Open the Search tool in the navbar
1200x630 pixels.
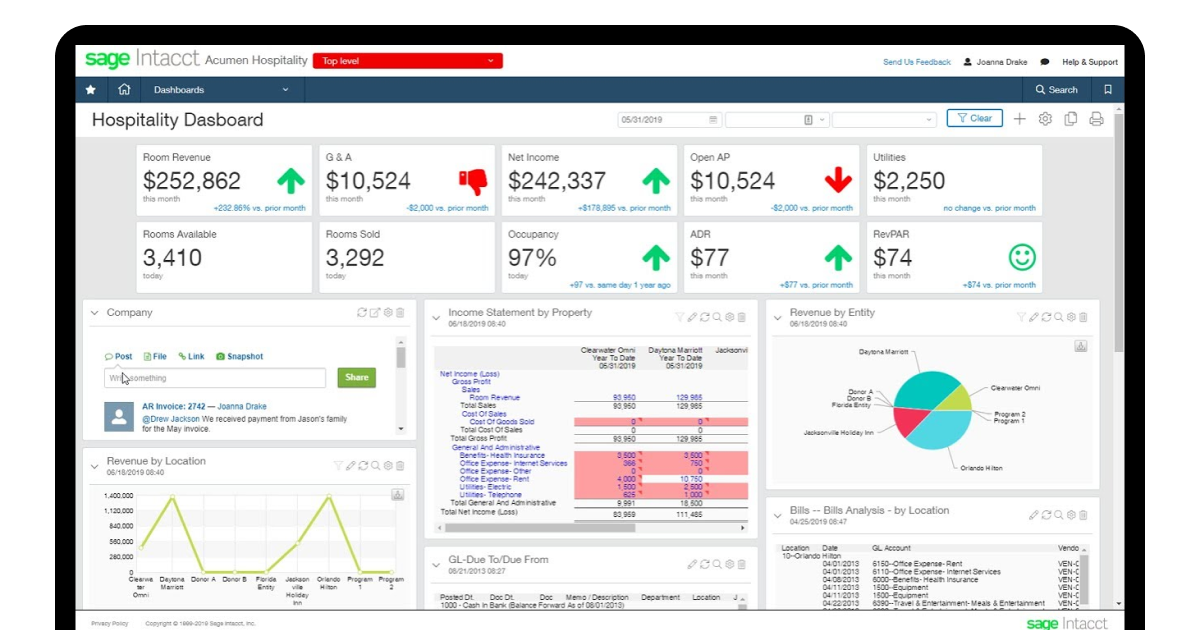click(x=1058, y=89)
